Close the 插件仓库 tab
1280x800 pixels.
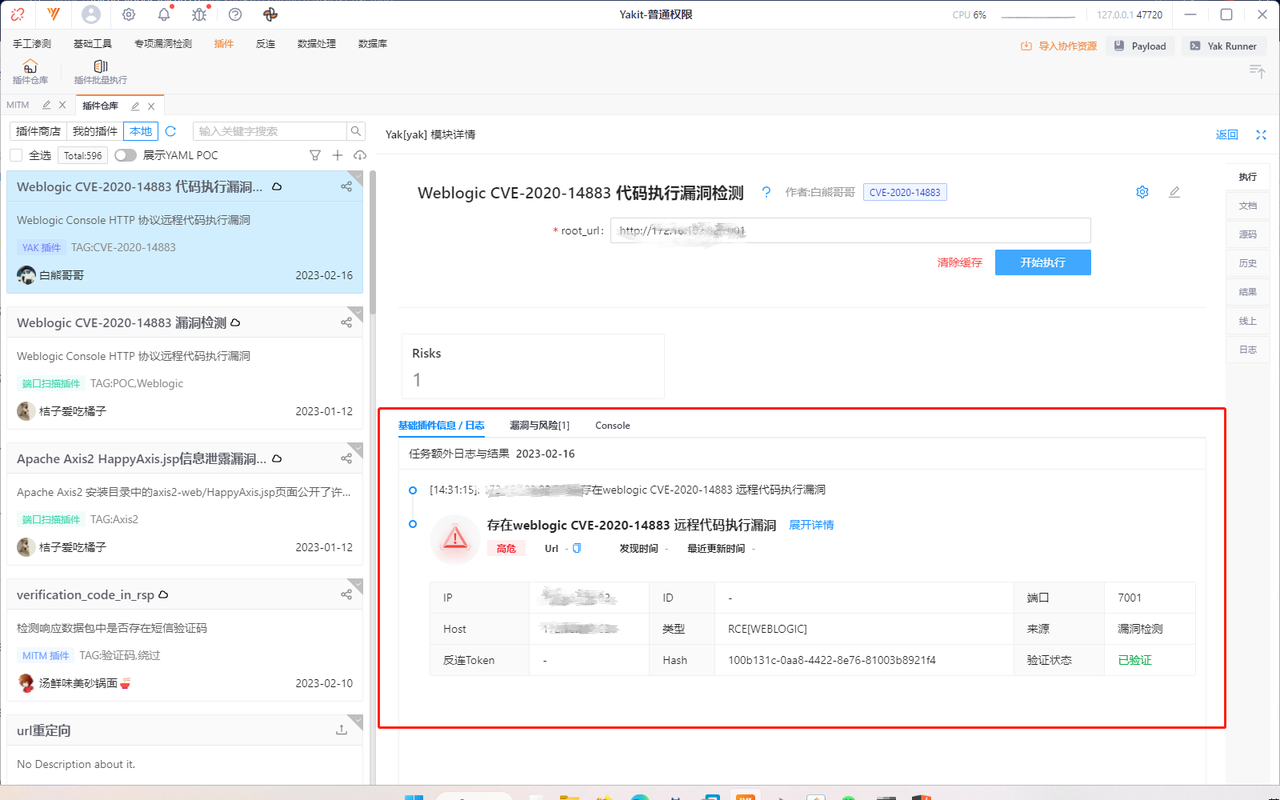[151, 106]
